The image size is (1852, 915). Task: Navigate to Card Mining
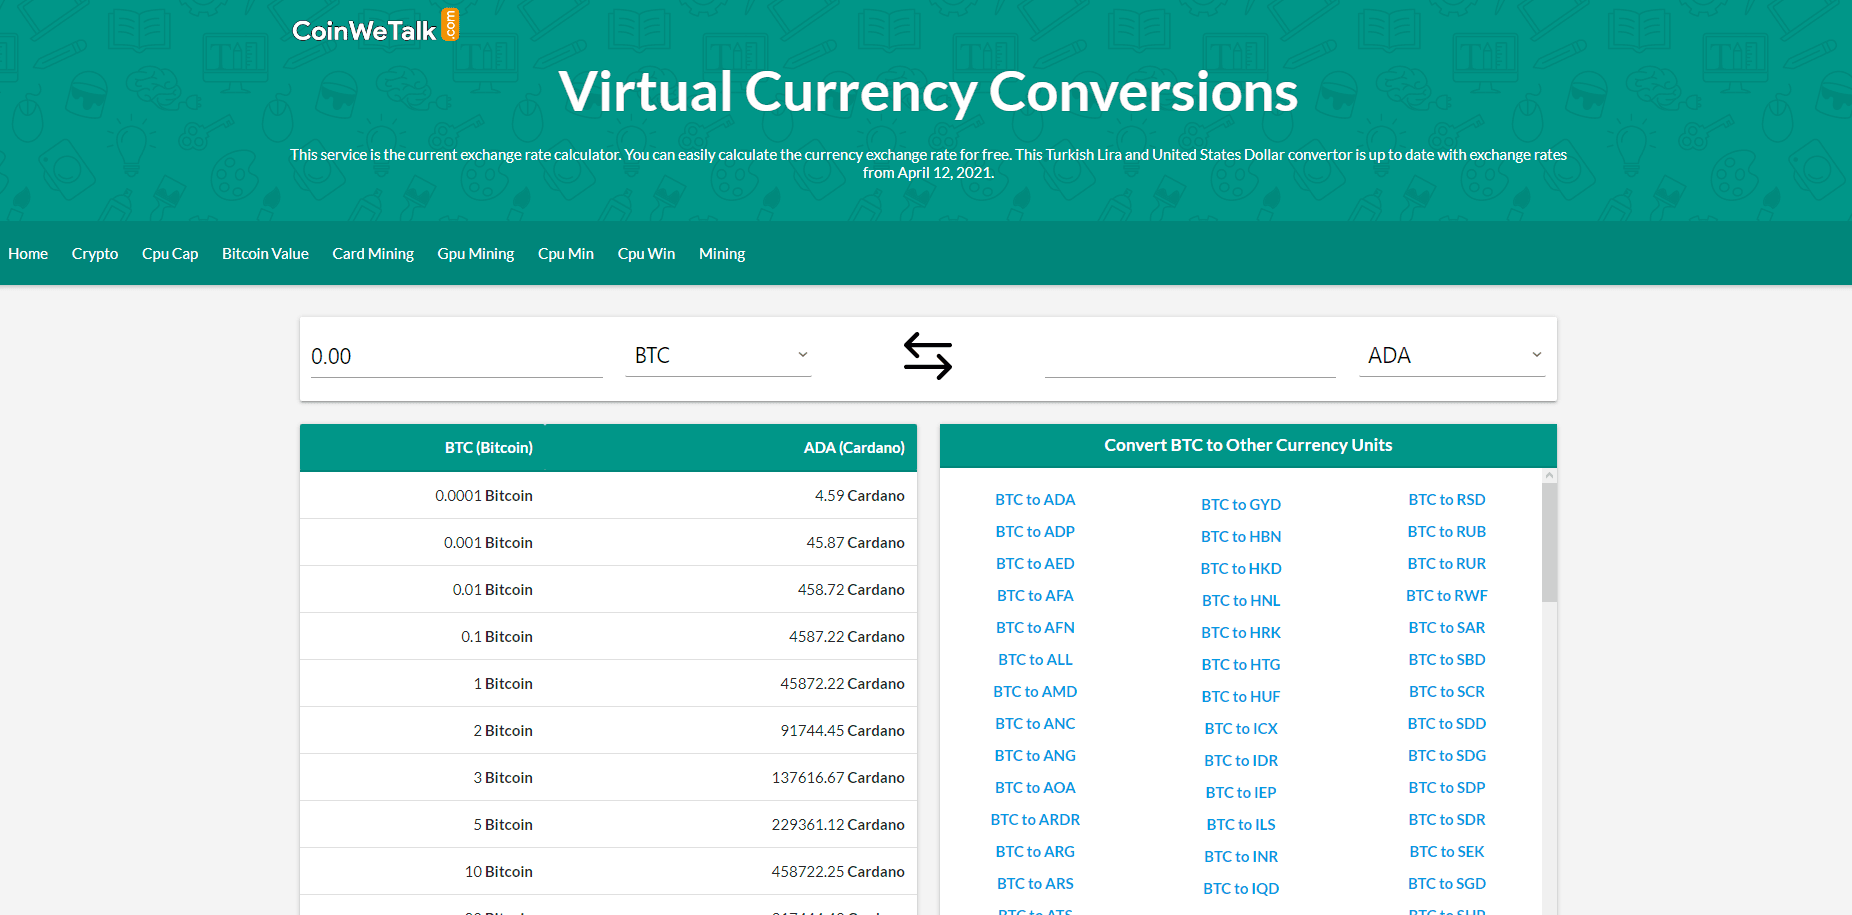click(x=372, y=253)
